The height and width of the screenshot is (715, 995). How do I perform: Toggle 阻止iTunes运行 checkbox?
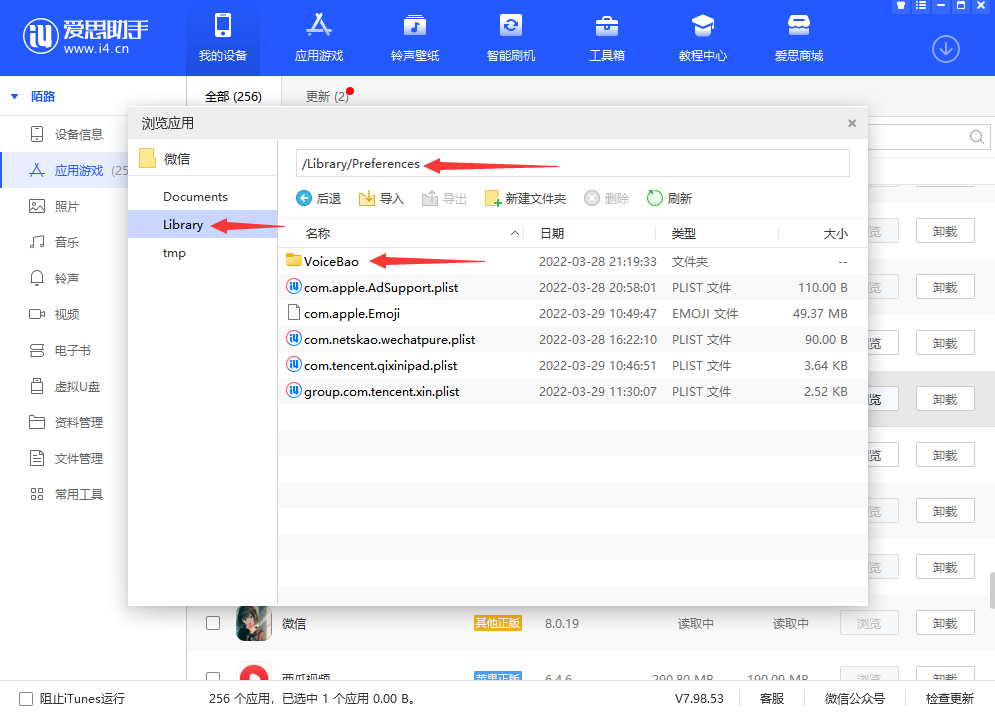pos(26,699)
